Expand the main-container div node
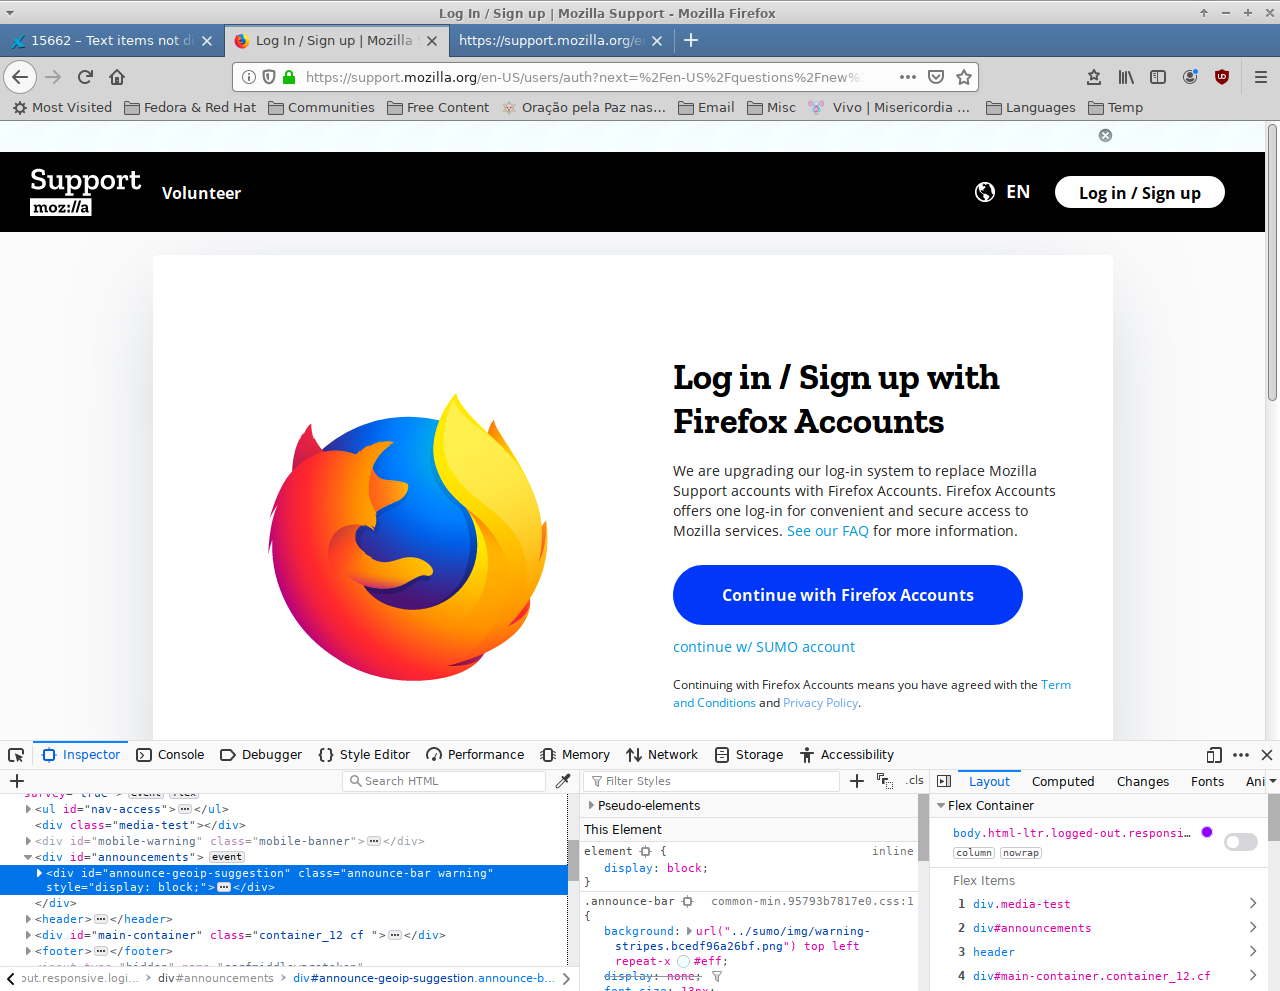1280x991 pixels. coord(28,935)
